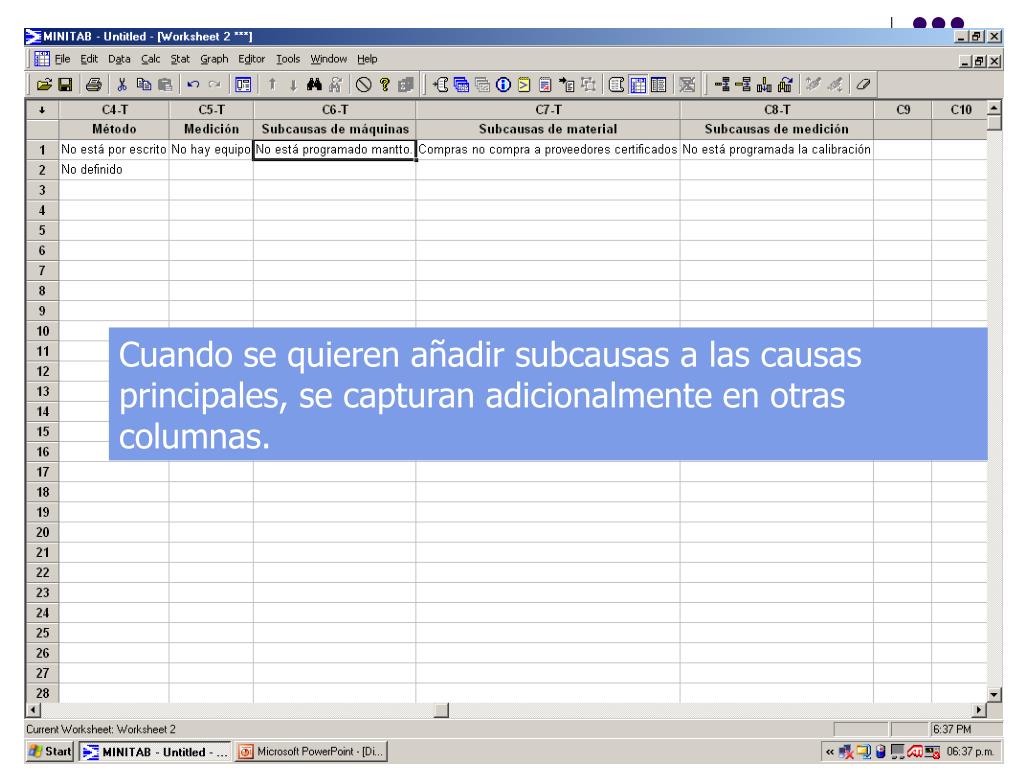Click the 'Medición' column name cell
This screenshot has width=1024, height=768.
(x=211, y=129)
